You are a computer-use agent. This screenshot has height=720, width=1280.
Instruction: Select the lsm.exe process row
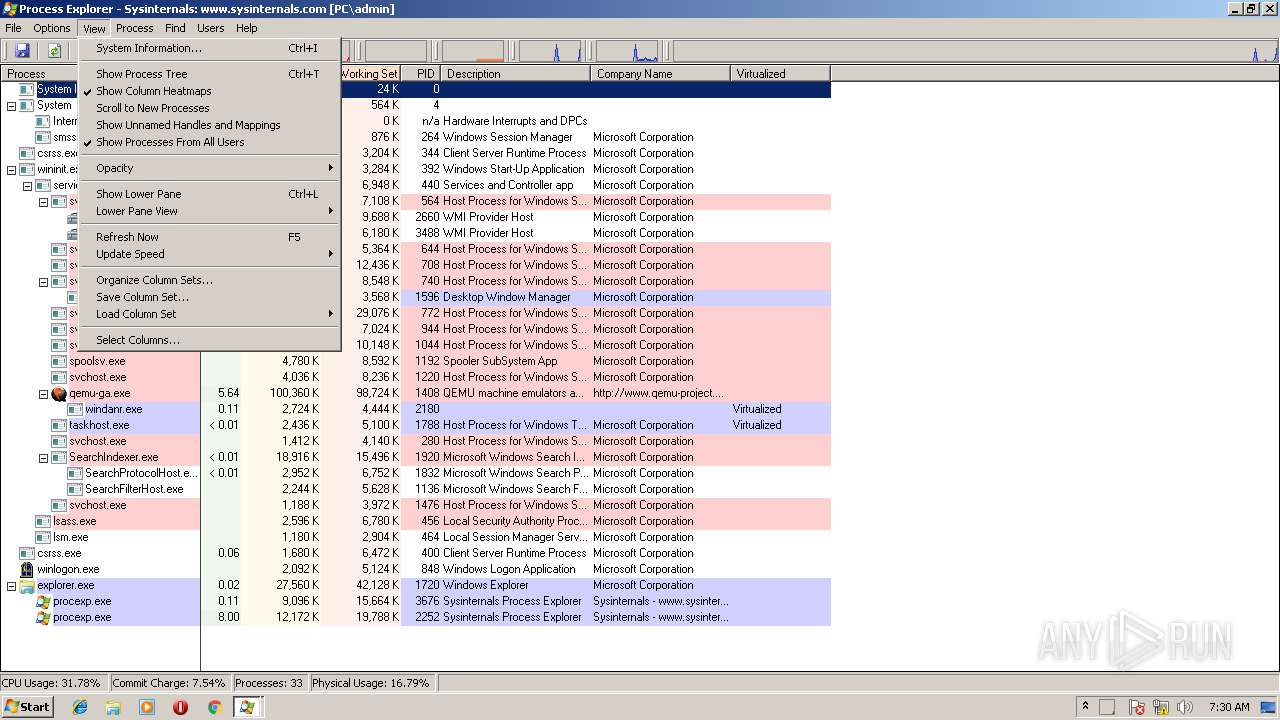point(416,537)
